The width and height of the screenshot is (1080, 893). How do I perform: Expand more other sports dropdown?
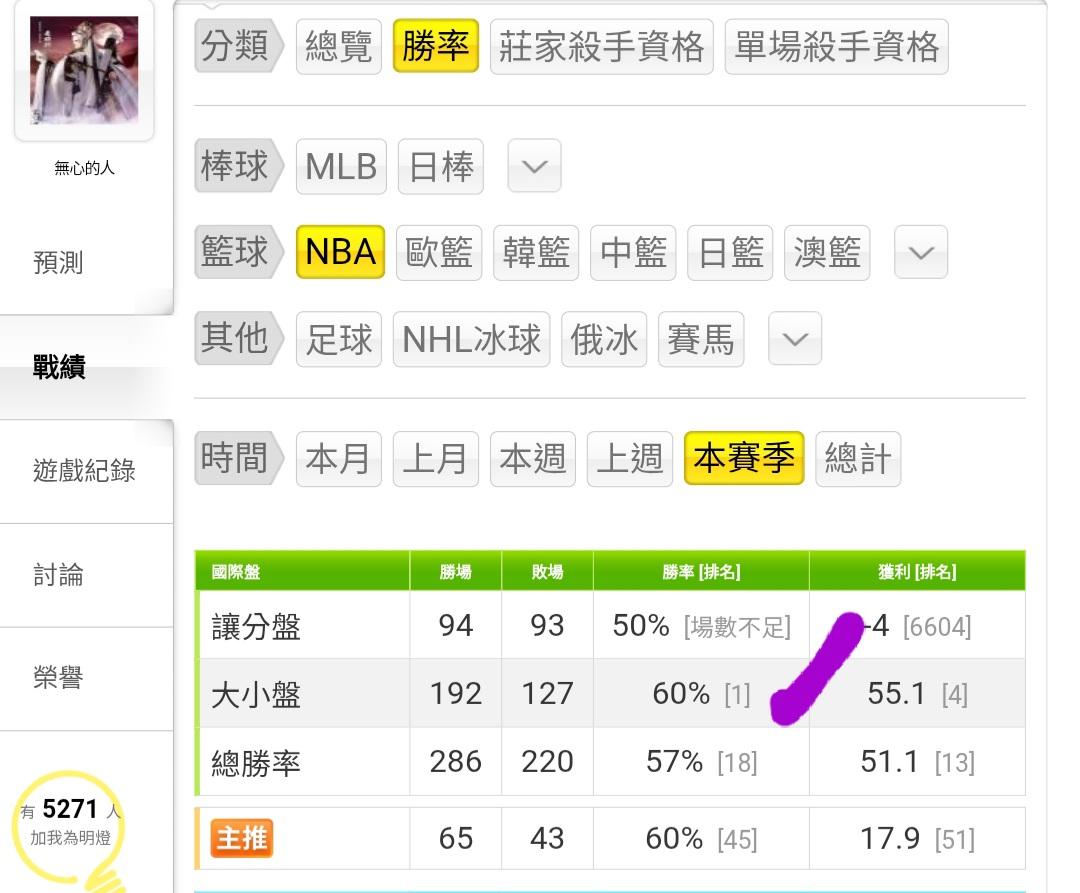(x=795, y=338)
